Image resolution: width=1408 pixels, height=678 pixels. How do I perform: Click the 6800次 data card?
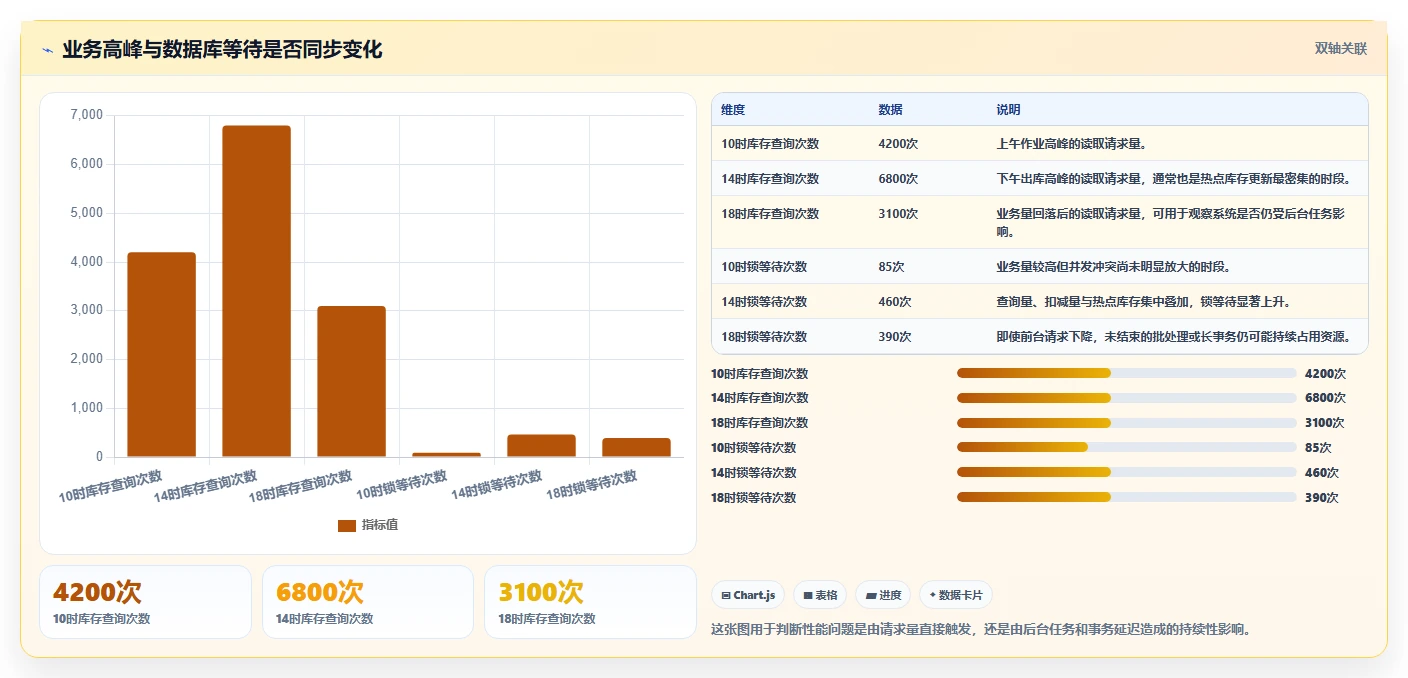368,602
